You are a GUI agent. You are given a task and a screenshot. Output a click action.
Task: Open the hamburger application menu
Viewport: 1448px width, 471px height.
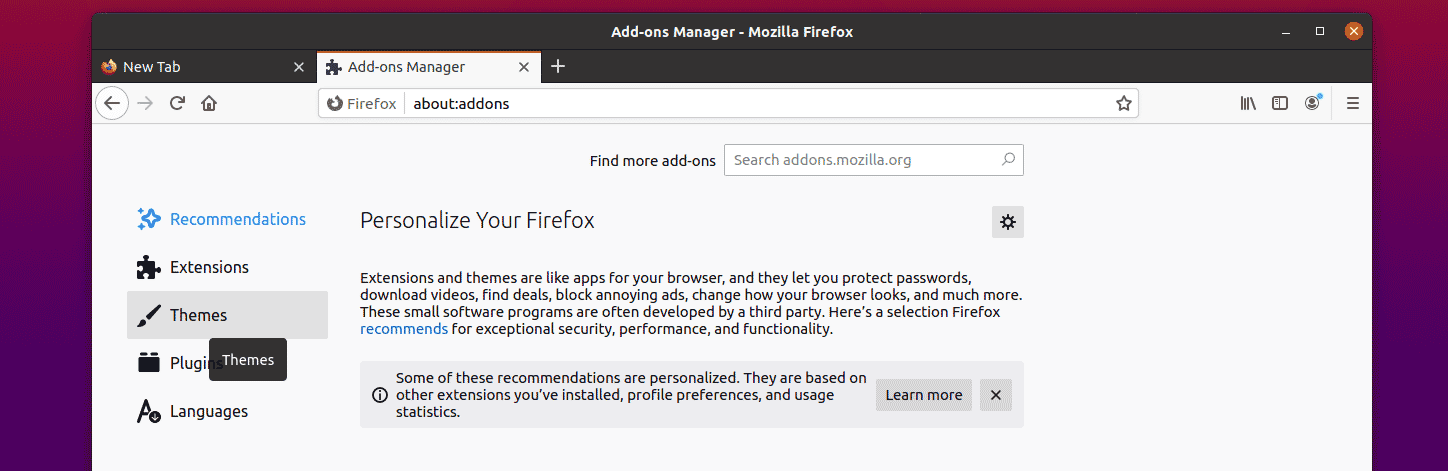click(1353, 103)
